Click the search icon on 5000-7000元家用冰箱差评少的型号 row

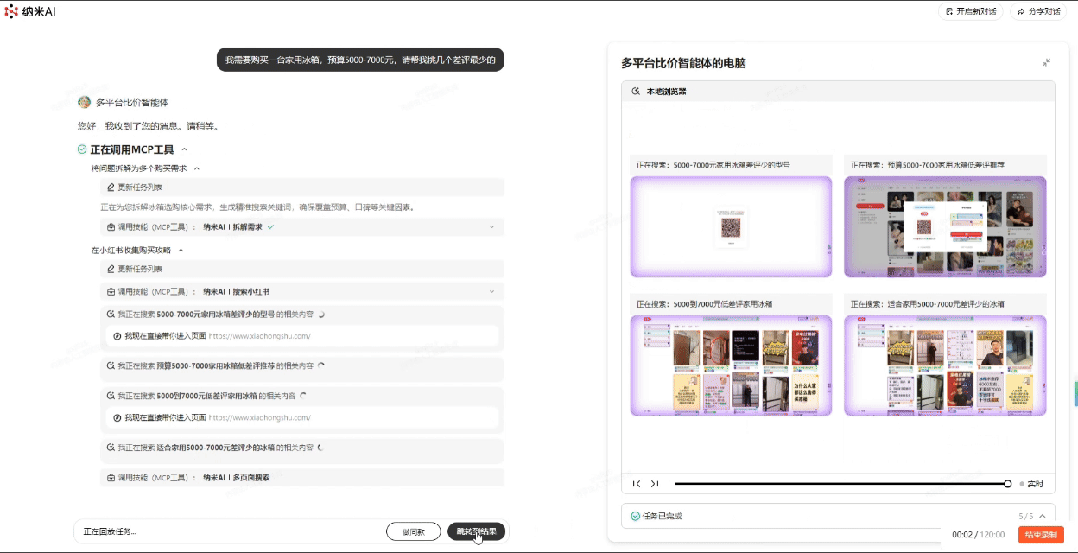(111, 314)
